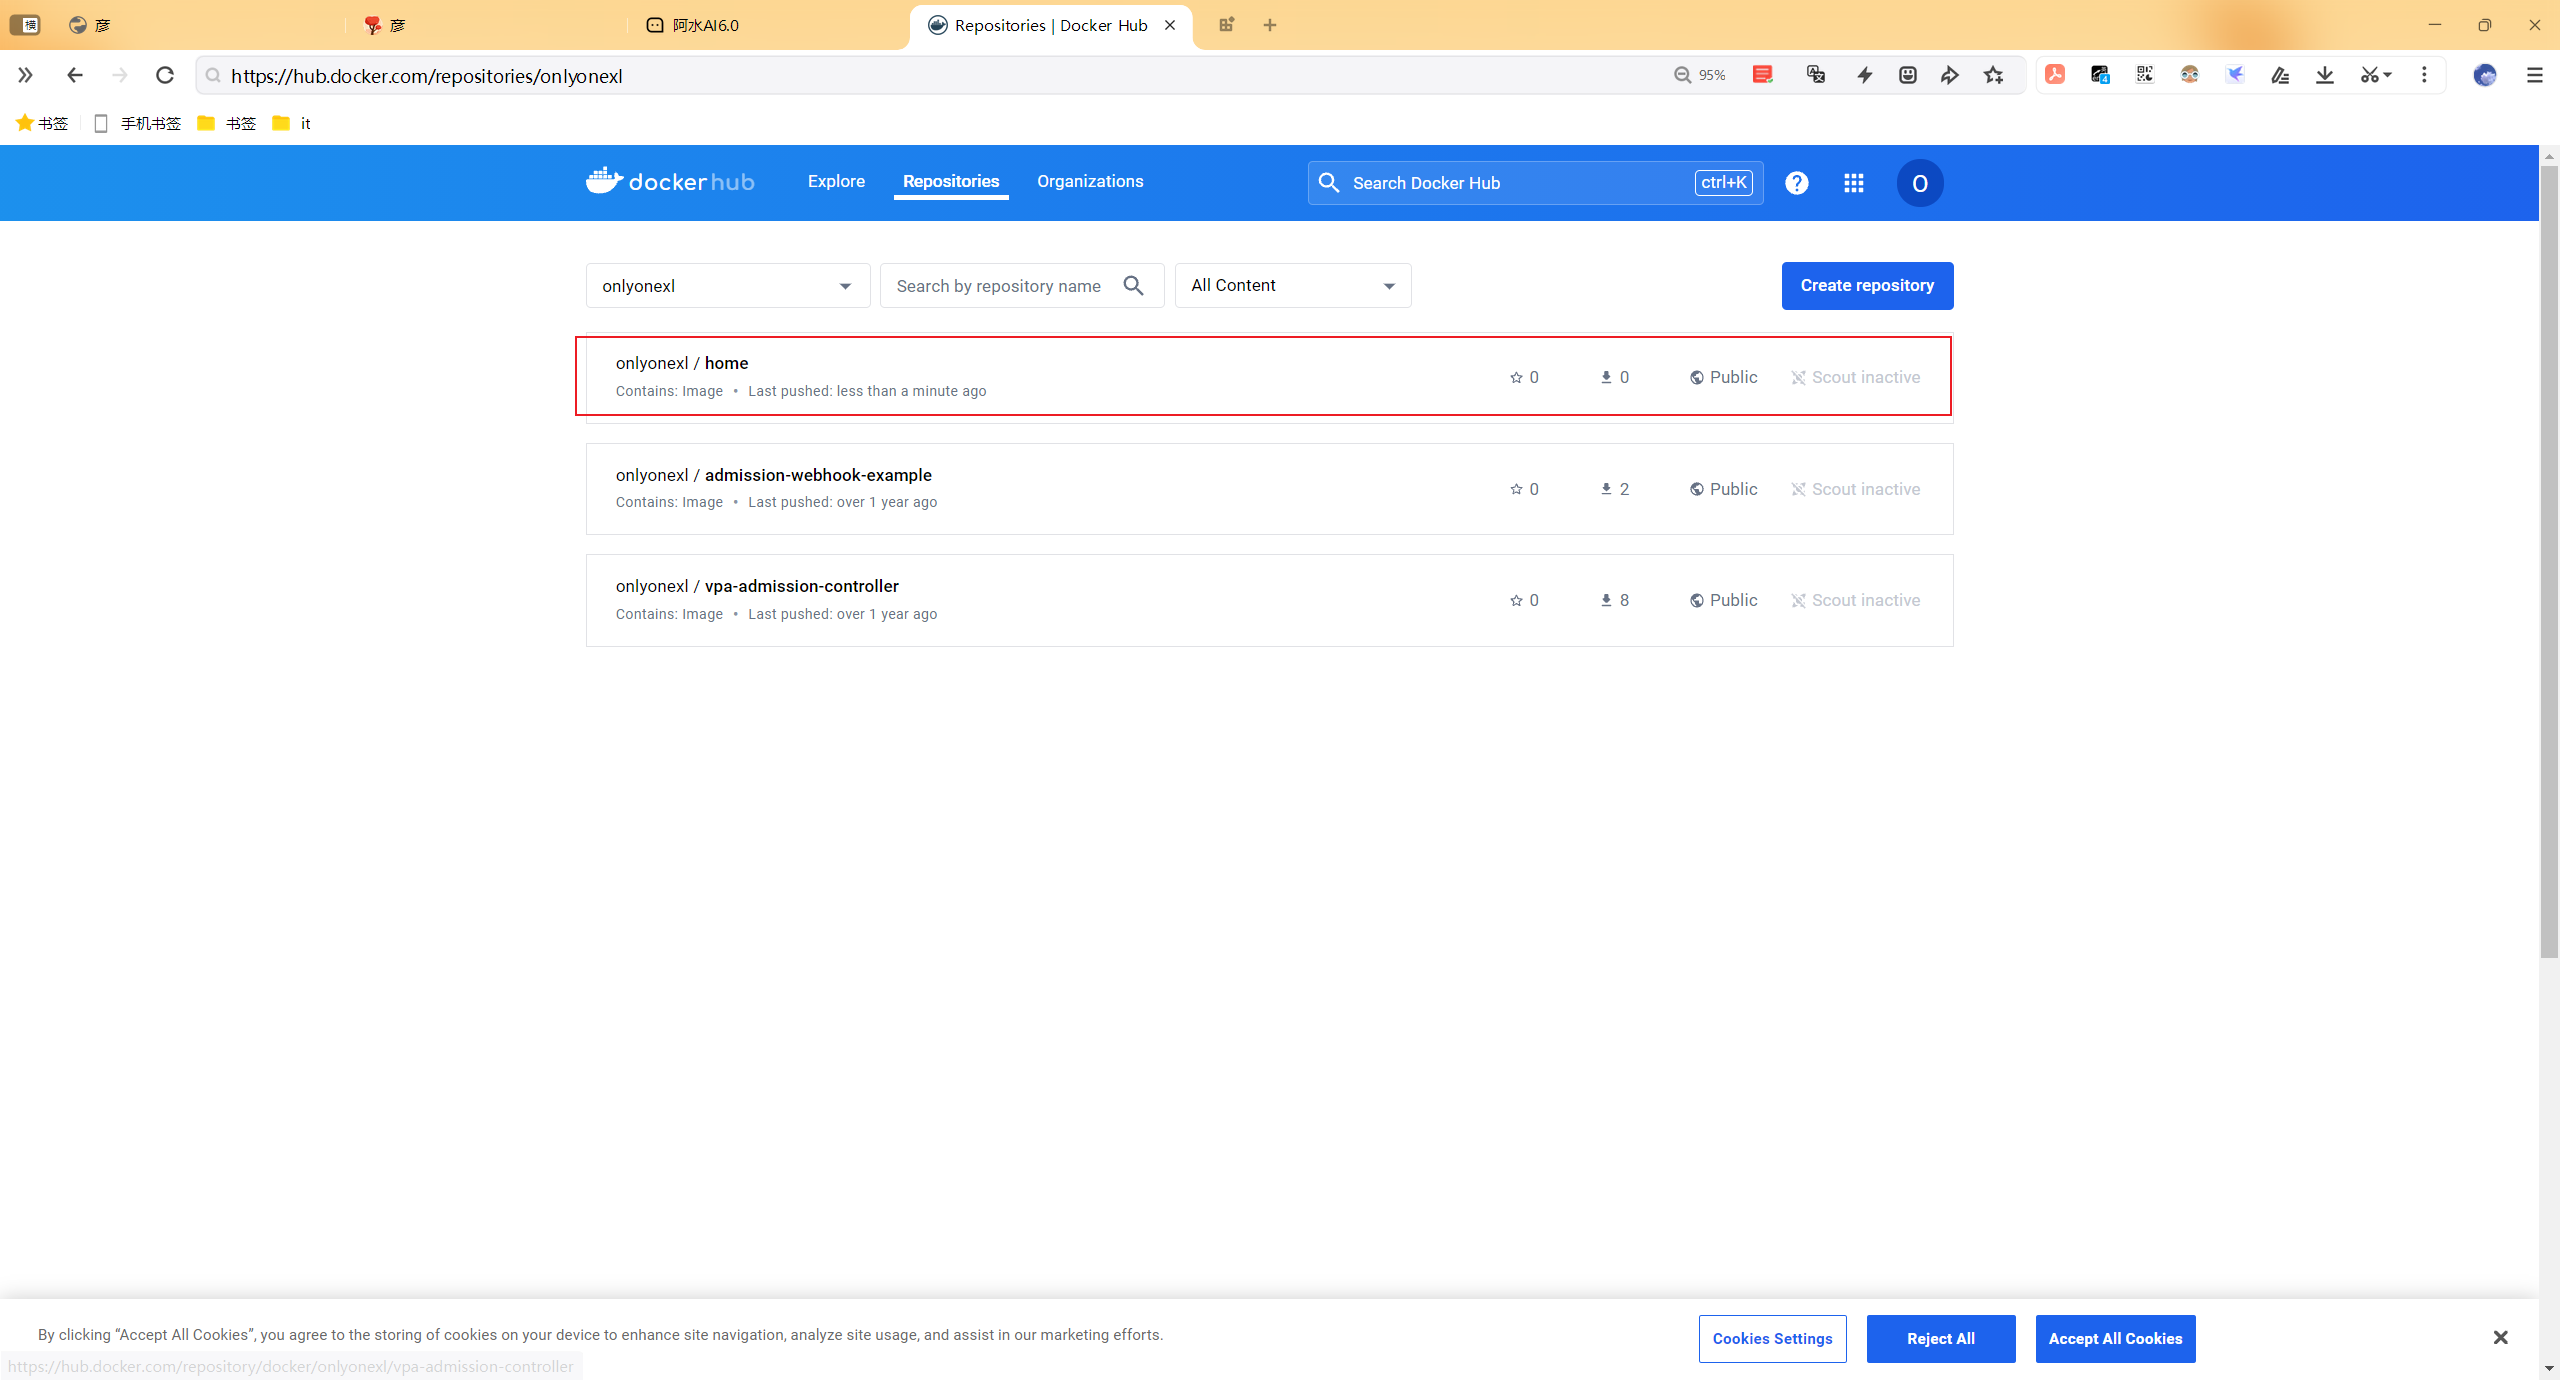Click the share arrow icon in address bar
Viewport: 2560px width, 1380px height.
point(1950,75)
